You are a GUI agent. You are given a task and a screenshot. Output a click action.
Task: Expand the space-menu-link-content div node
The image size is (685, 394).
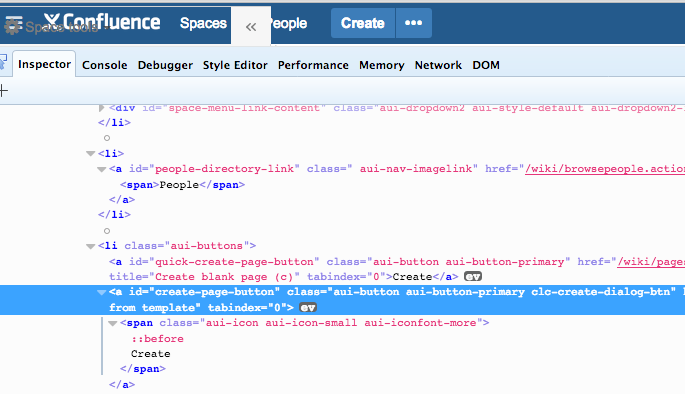point(101,107)
